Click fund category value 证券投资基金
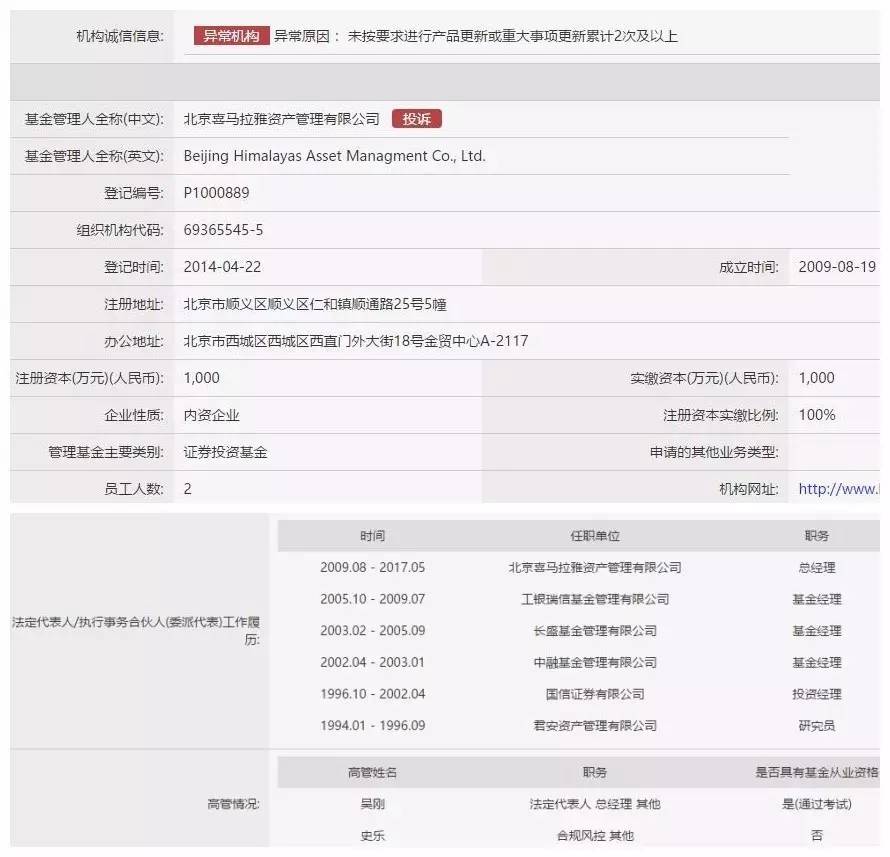 click(225, 452)
